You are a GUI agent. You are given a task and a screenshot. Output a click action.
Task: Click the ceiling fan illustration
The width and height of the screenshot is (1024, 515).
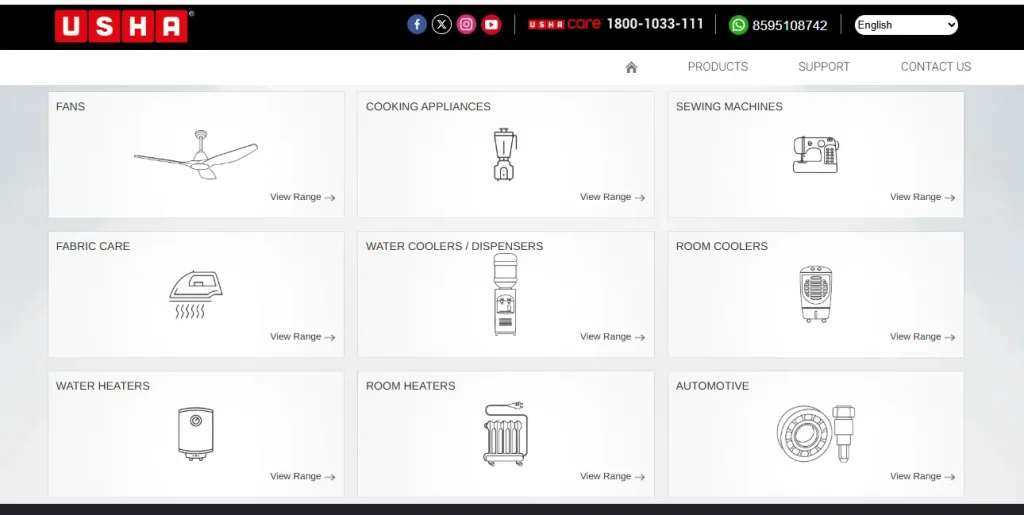[196, 155]
